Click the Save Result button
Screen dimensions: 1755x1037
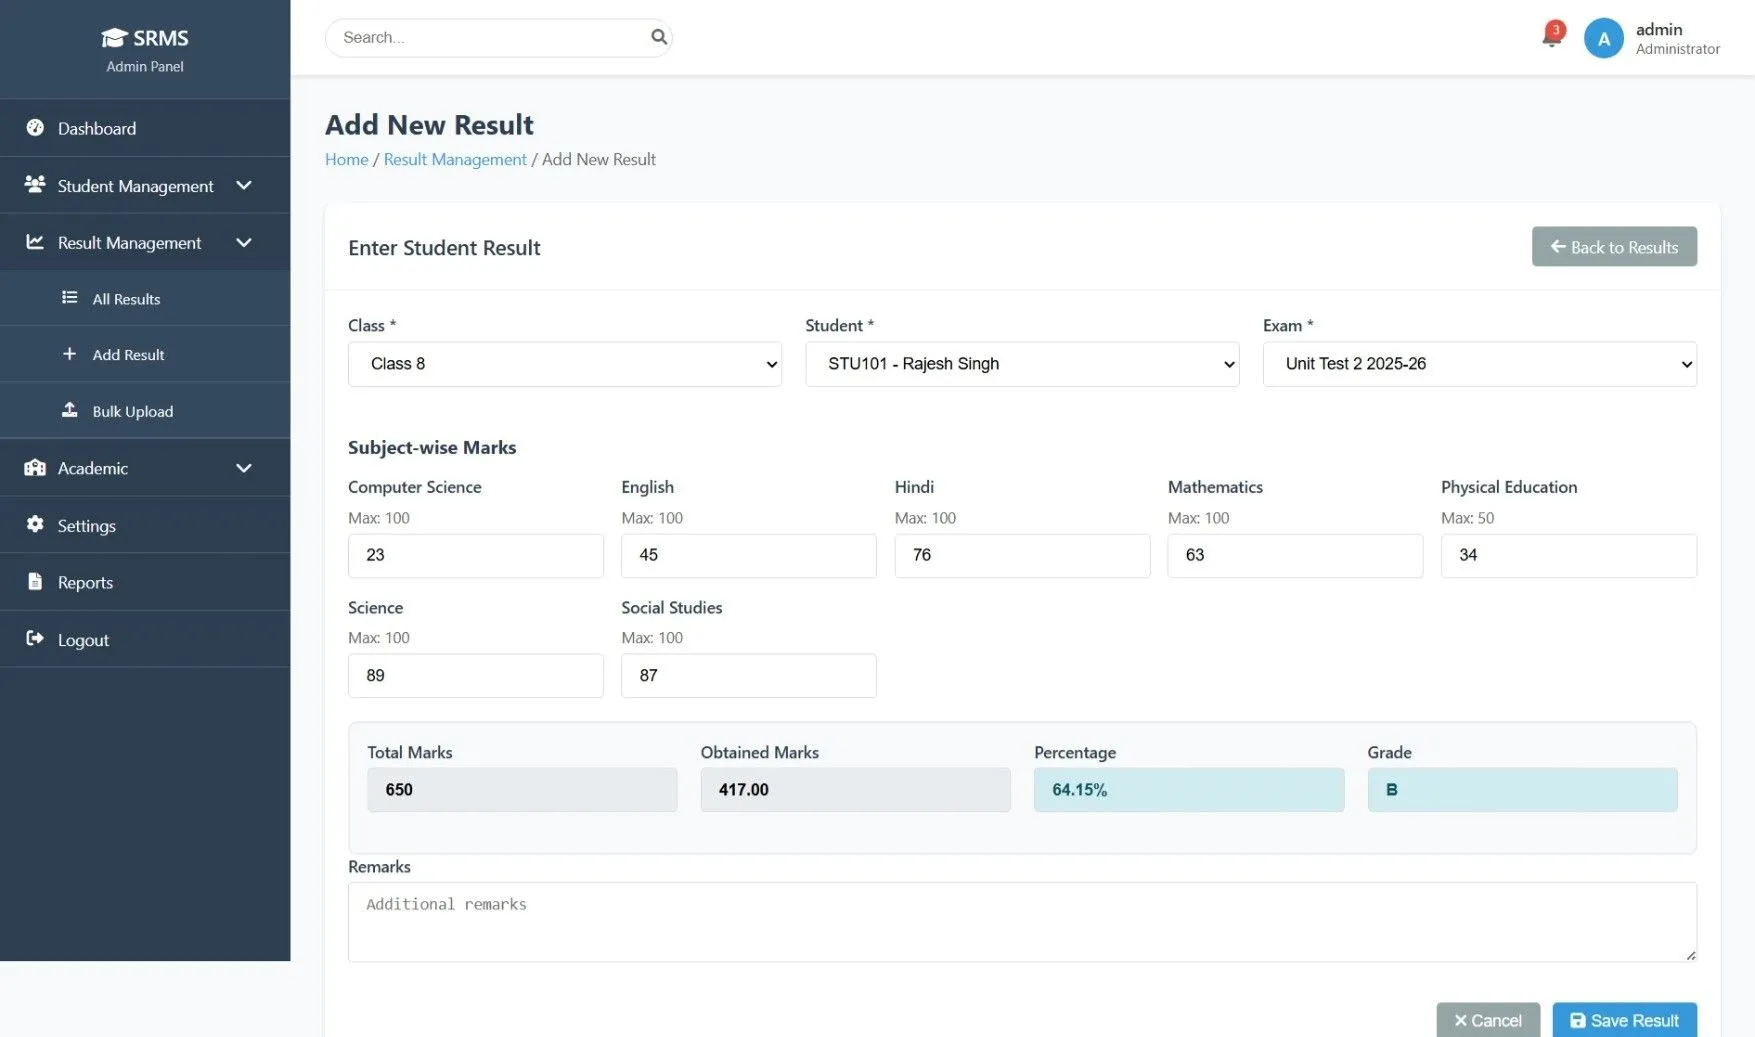(1624, 1019)
